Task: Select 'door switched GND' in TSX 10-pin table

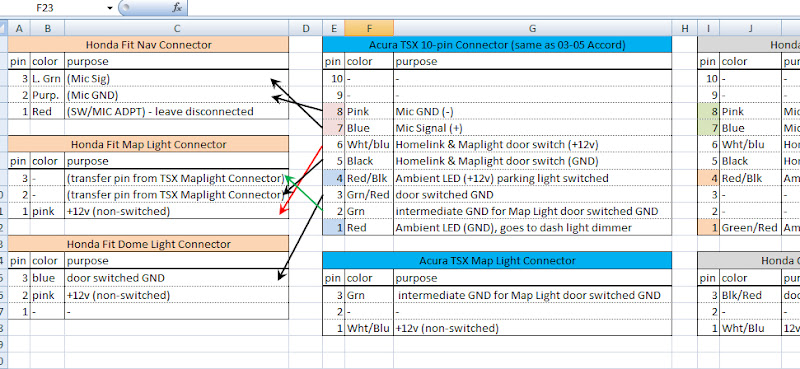Action: click(x=533, y=194)
